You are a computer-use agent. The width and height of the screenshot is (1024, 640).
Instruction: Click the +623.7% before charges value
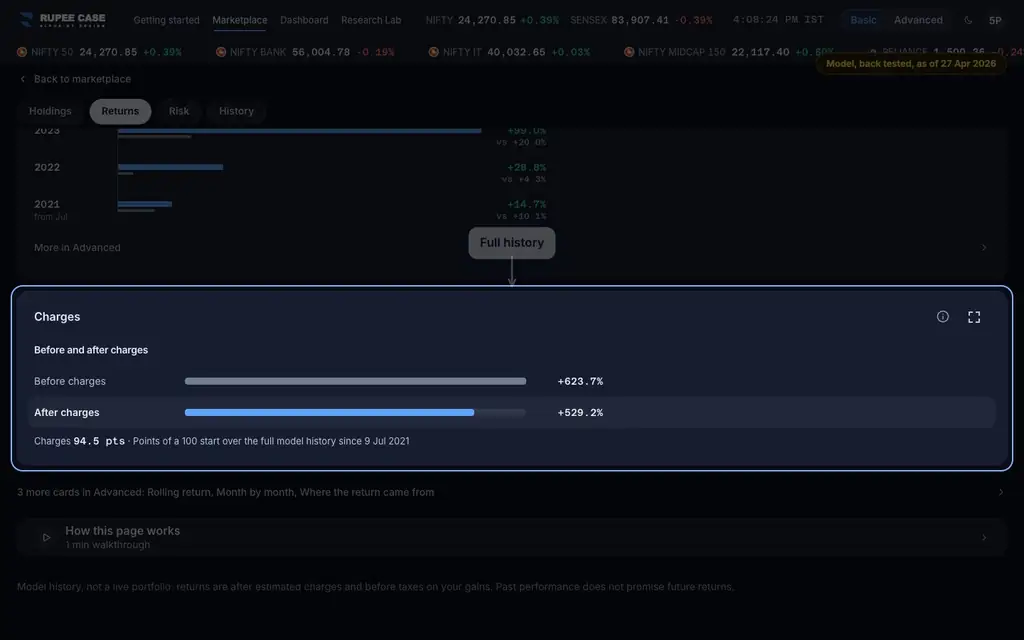click(x=580, y=381)
